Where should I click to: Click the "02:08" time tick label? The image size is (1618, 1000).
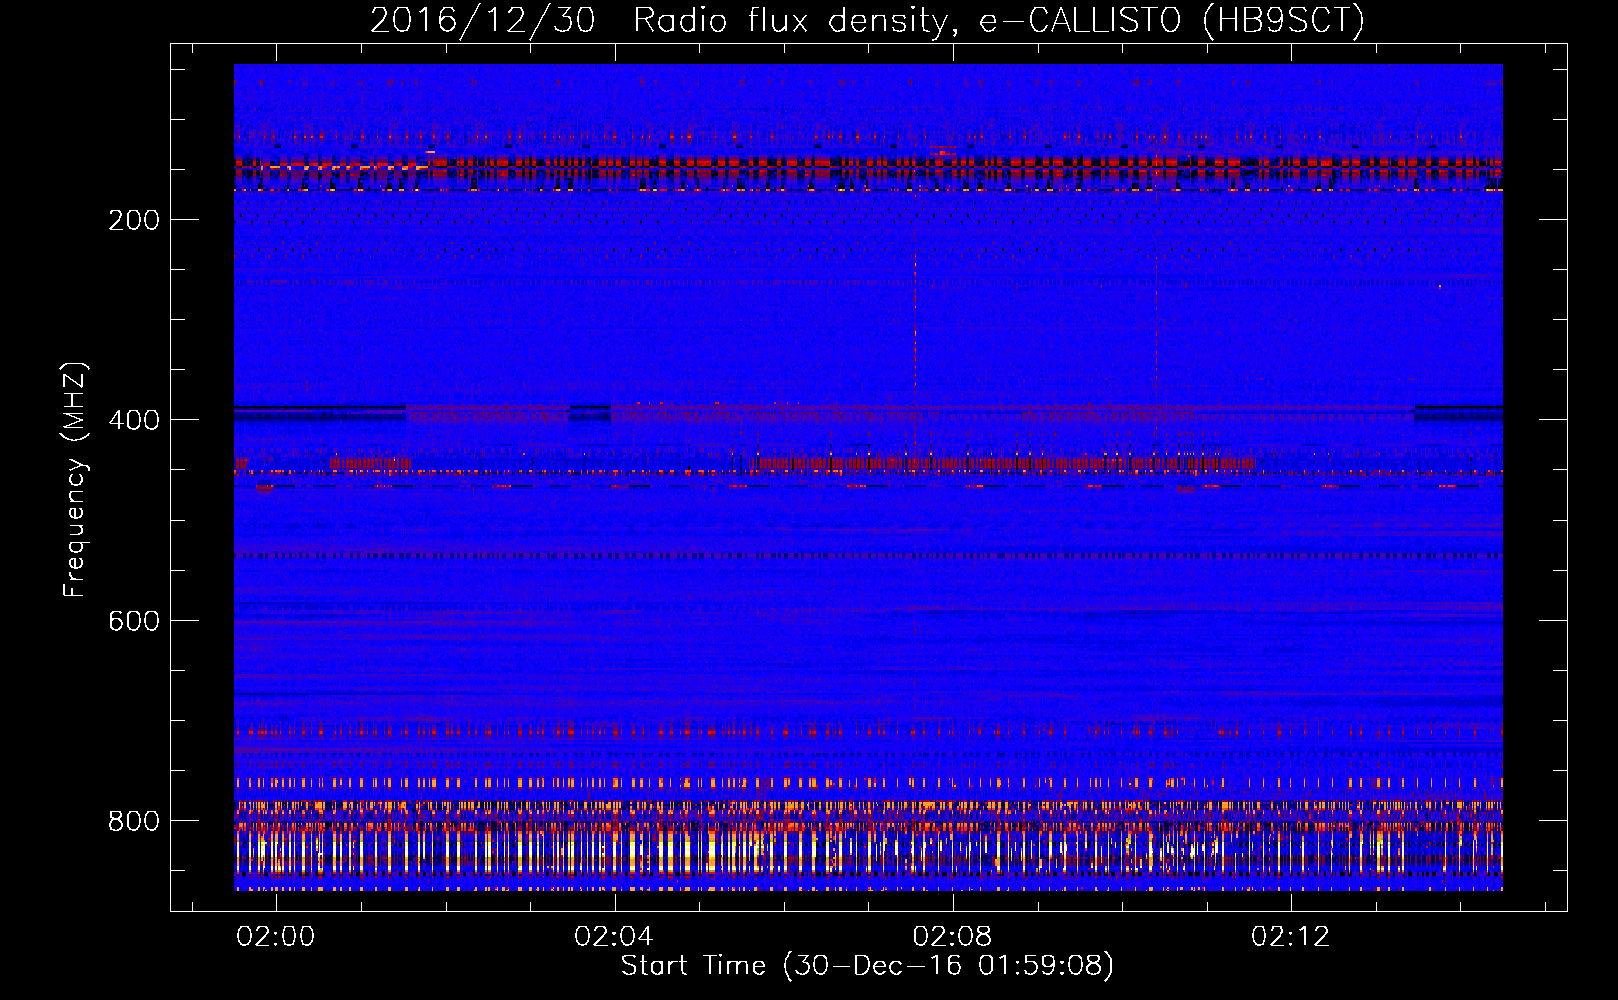(x=953, y=937)
